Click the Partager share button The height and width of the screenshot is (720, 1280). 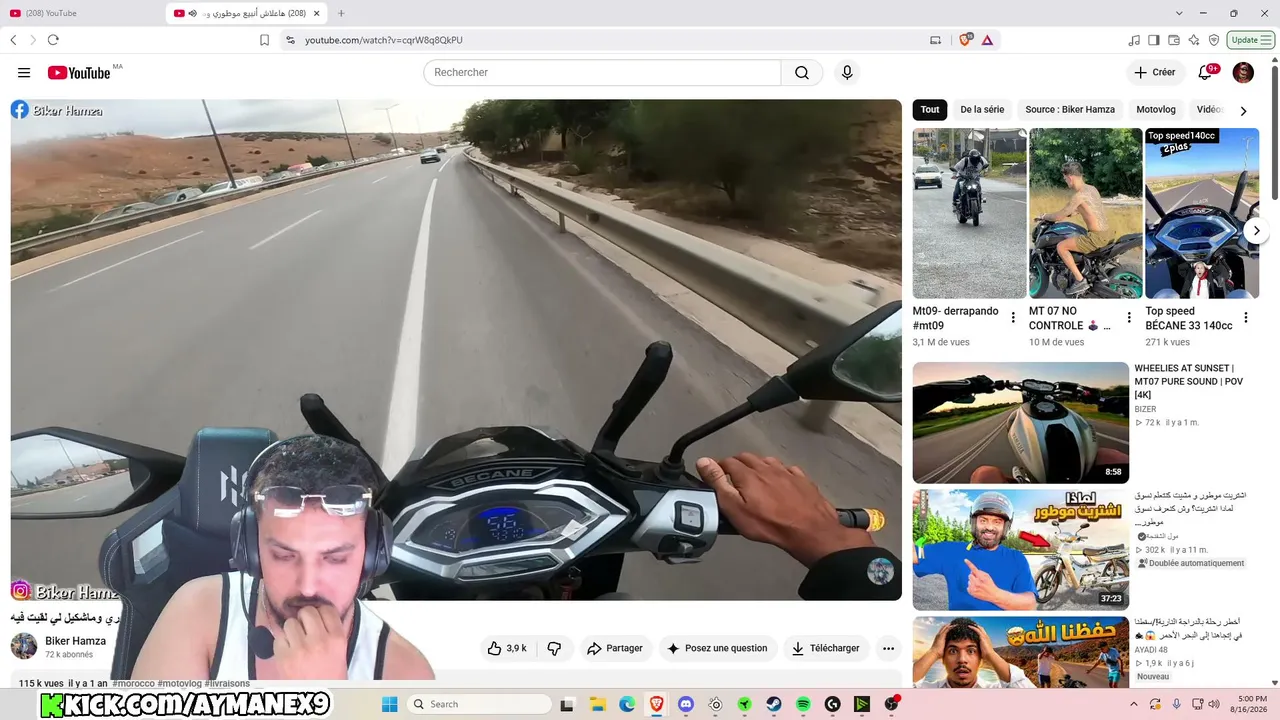pyautogui.click(x=615, y=648)
